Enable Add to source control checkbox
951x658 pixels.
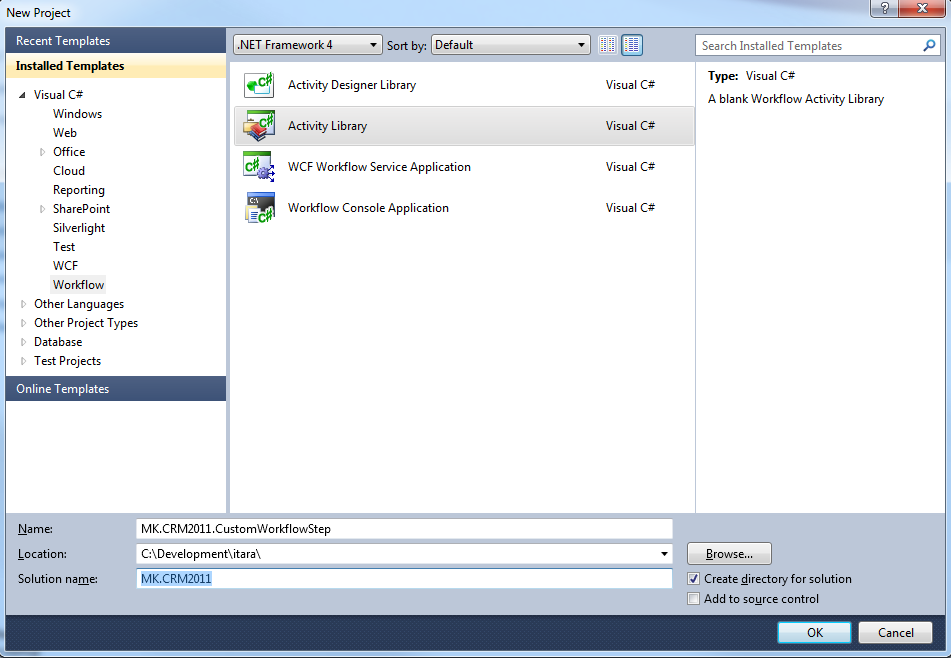coord(693,599)
